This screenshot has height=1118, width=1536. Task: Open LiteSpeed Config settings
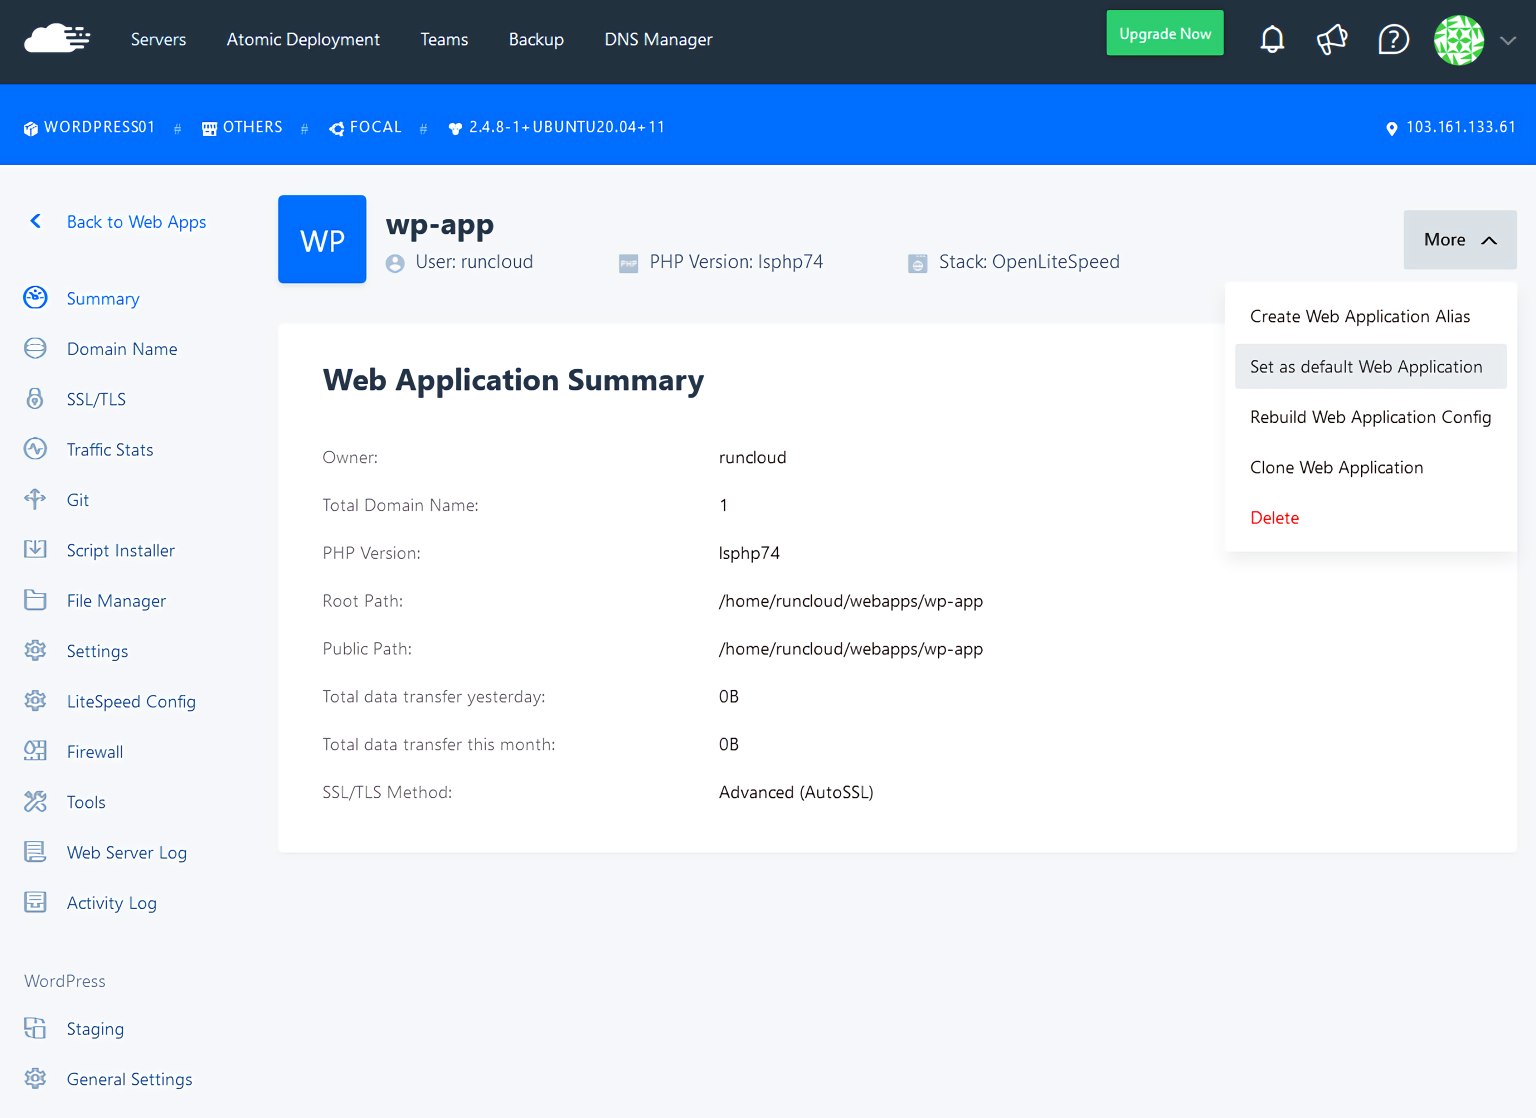point(131,701)
